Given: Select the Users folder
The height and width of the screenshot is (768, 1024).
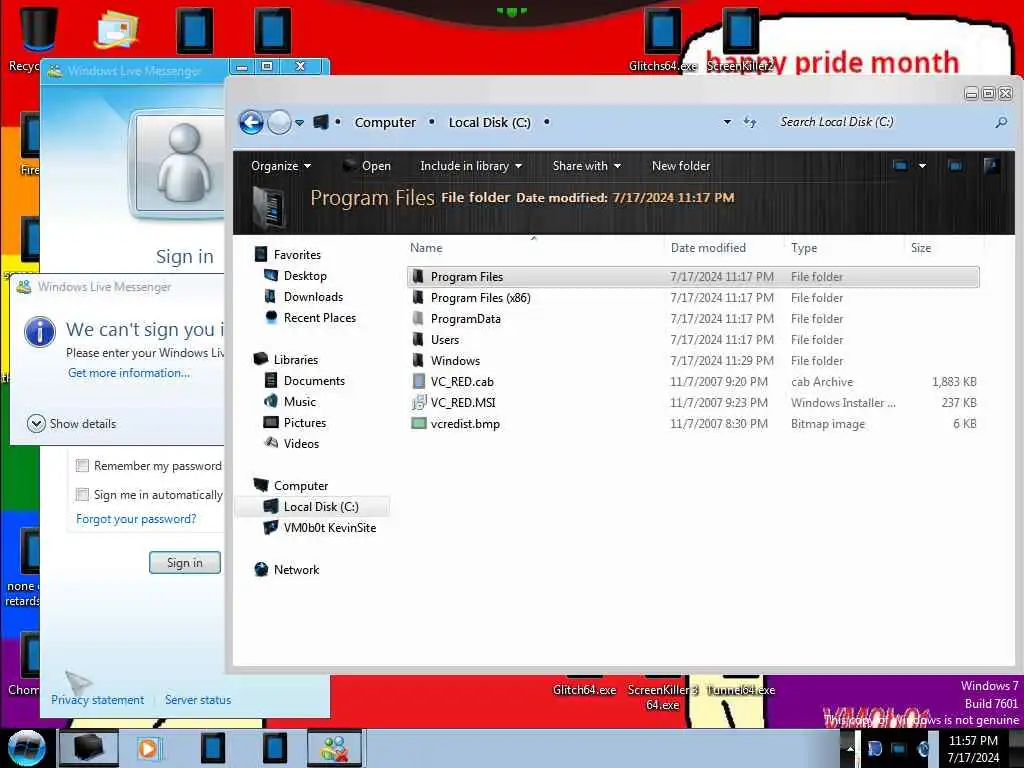Looking at the screenshot, I should point(693,340).
